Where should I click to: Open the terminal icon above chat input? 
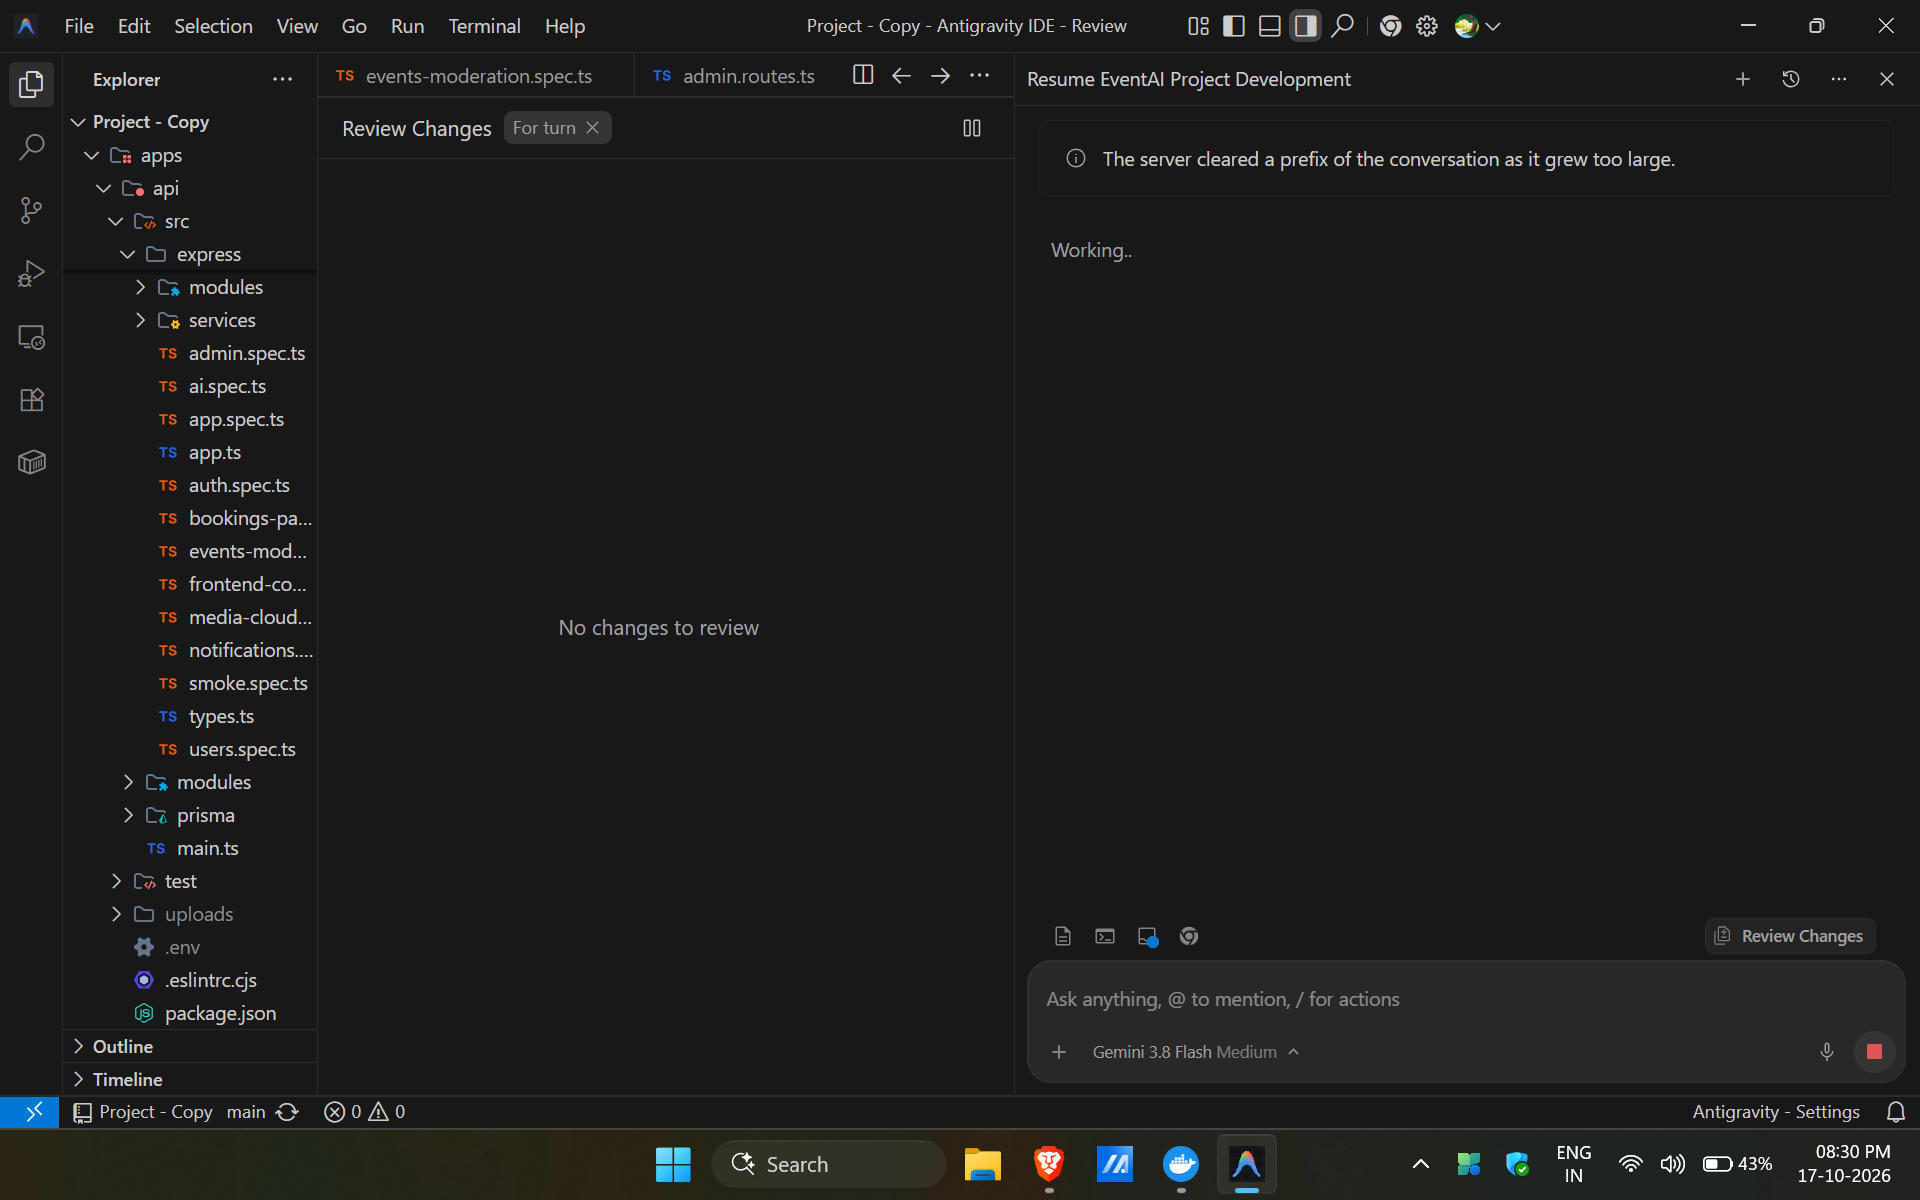point(1105,936)
